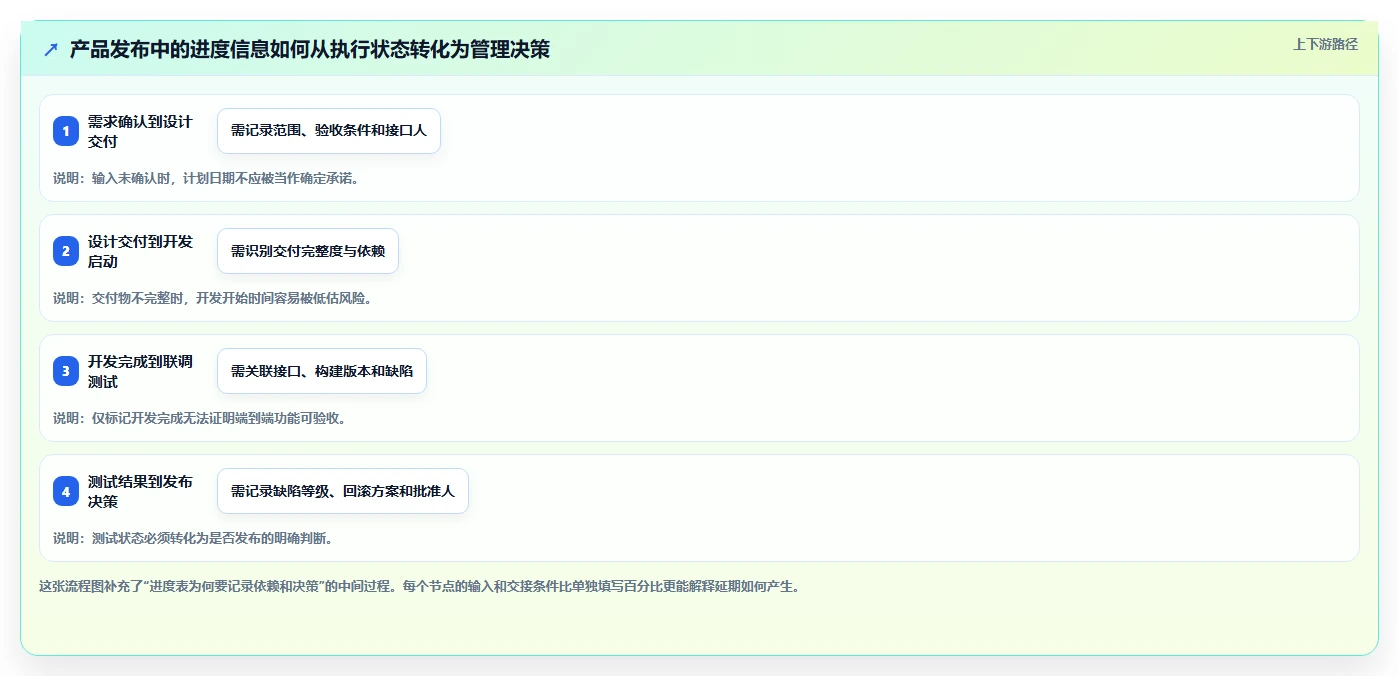Click the step 4 number badge
The width and height of the screenshot is (1399, 676).
(66, 491)
